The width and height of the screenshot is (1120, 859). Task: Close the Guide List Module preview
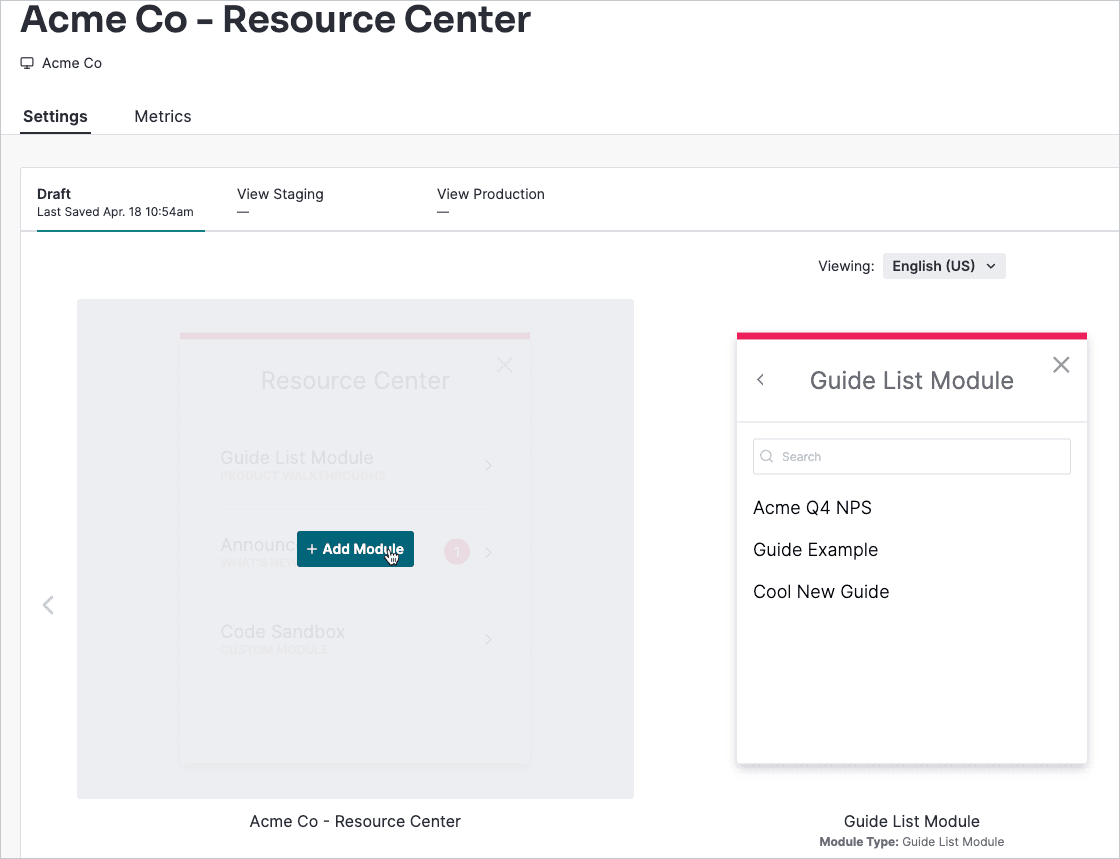click(1061, 365)
